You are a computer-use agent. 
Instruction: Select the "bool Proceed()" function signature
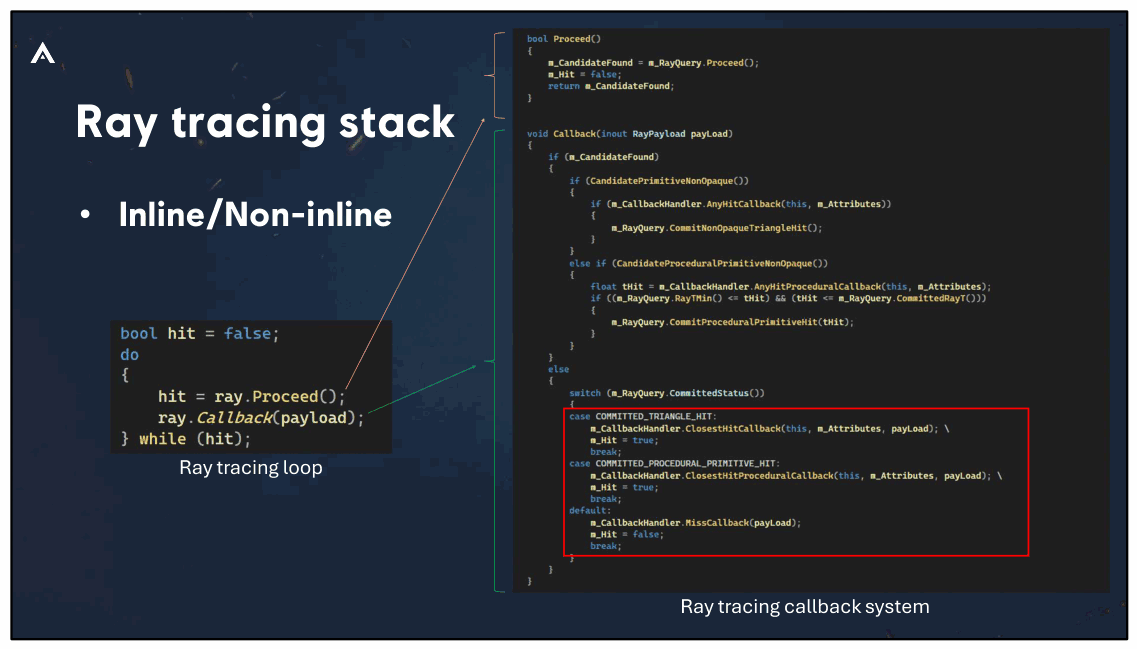click(563, 39)
